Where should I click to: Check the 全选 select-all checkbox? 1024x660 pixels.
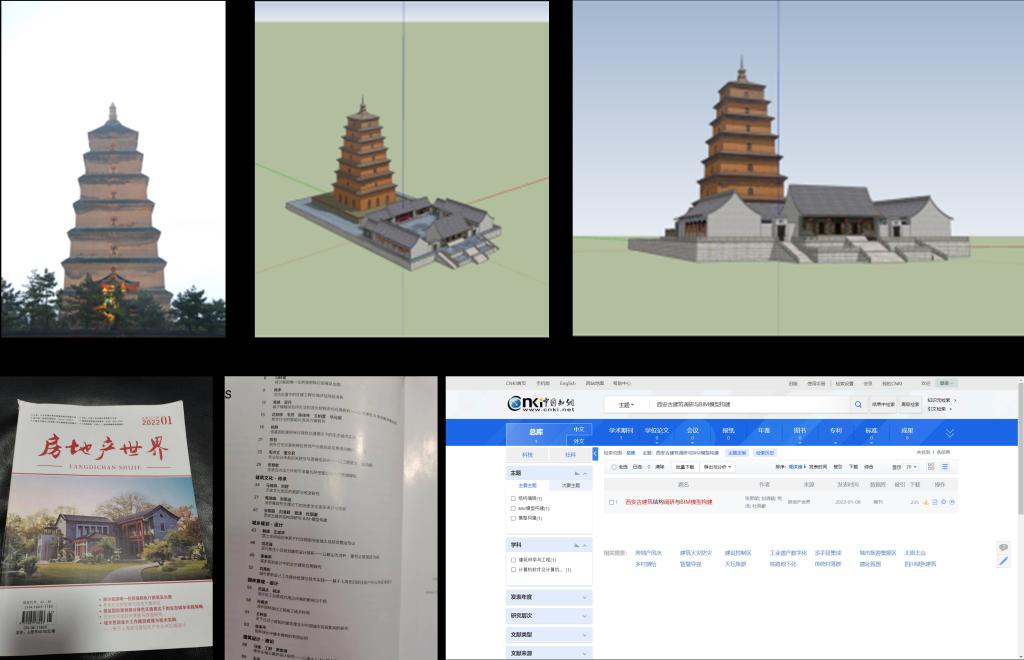point(614,467)
